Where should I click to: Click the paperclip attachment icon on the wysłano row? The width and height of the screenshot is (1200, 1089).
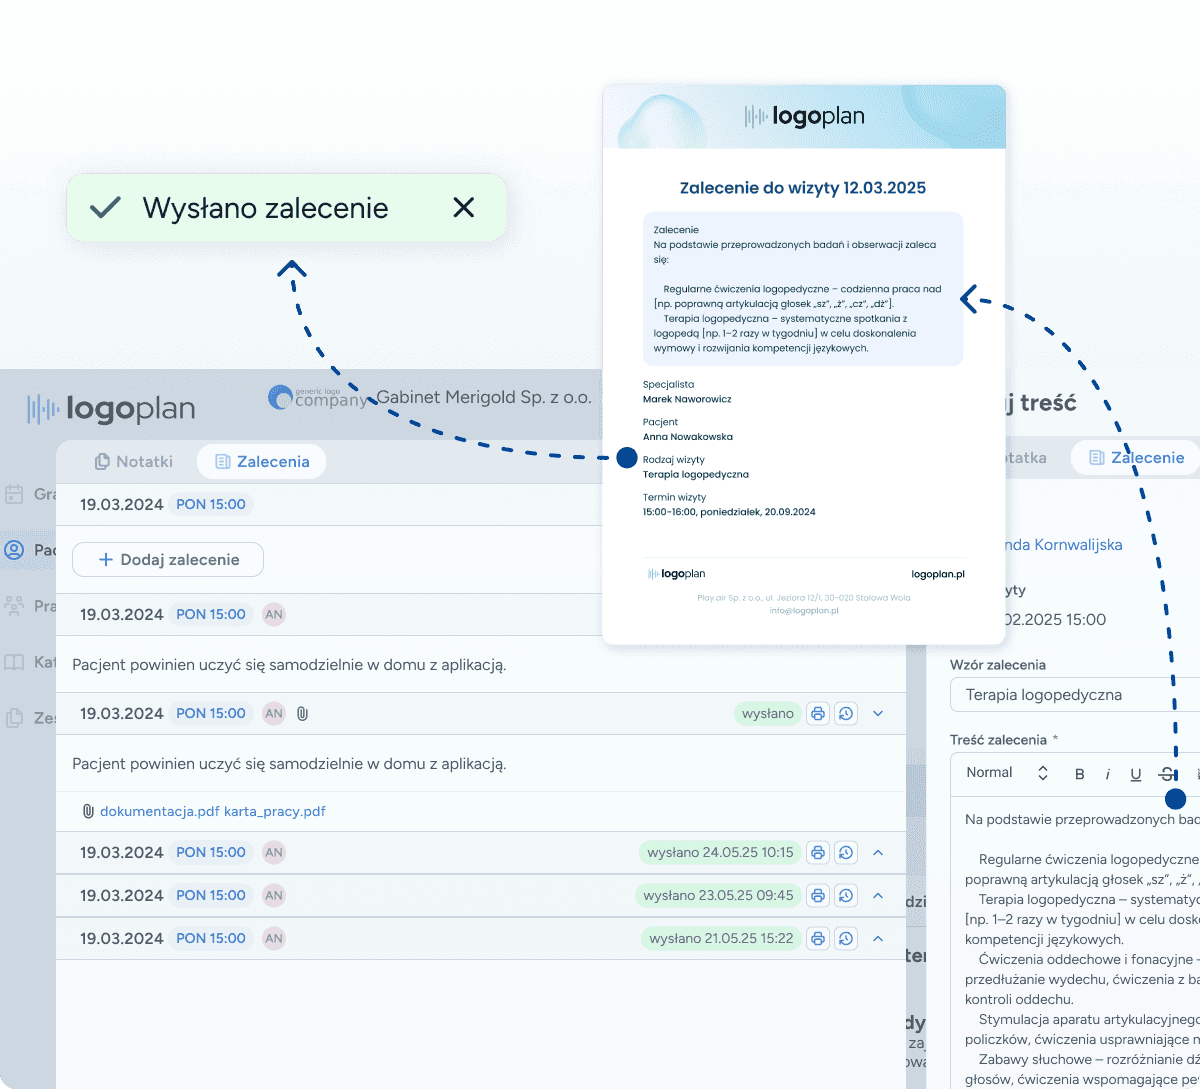(302, 713)
